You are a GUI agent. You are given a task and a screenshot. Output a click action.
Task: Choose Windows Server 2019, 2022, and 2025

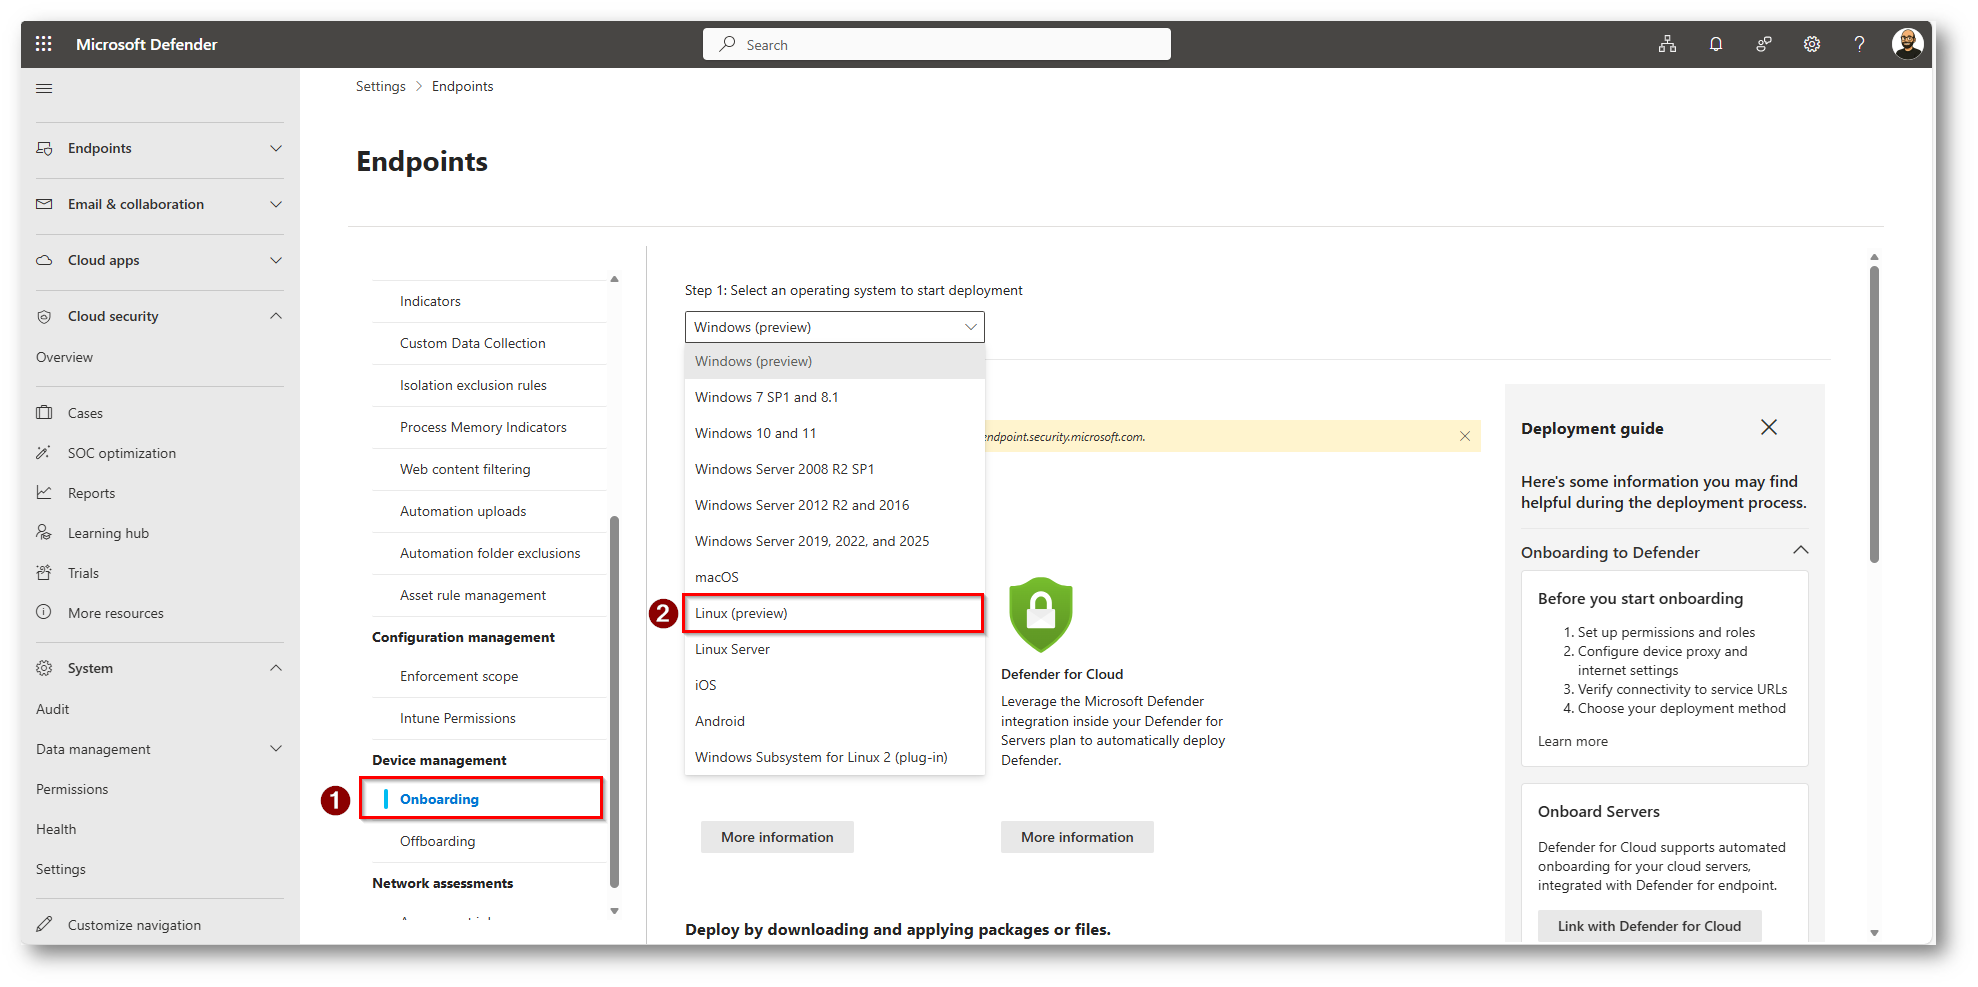[x=834, y=541]
